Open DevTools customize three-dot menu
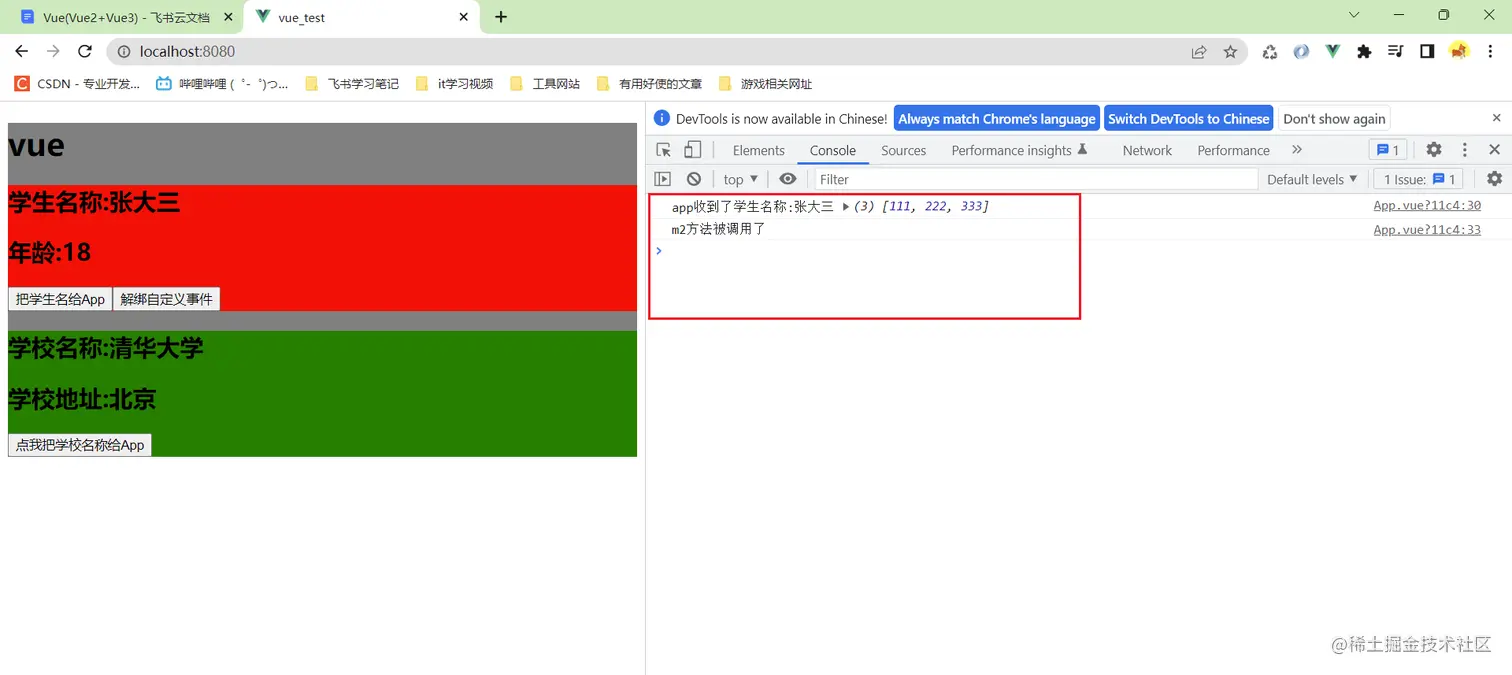The width and height of the screenshot is (1512, 675). tap(1465, 150)
